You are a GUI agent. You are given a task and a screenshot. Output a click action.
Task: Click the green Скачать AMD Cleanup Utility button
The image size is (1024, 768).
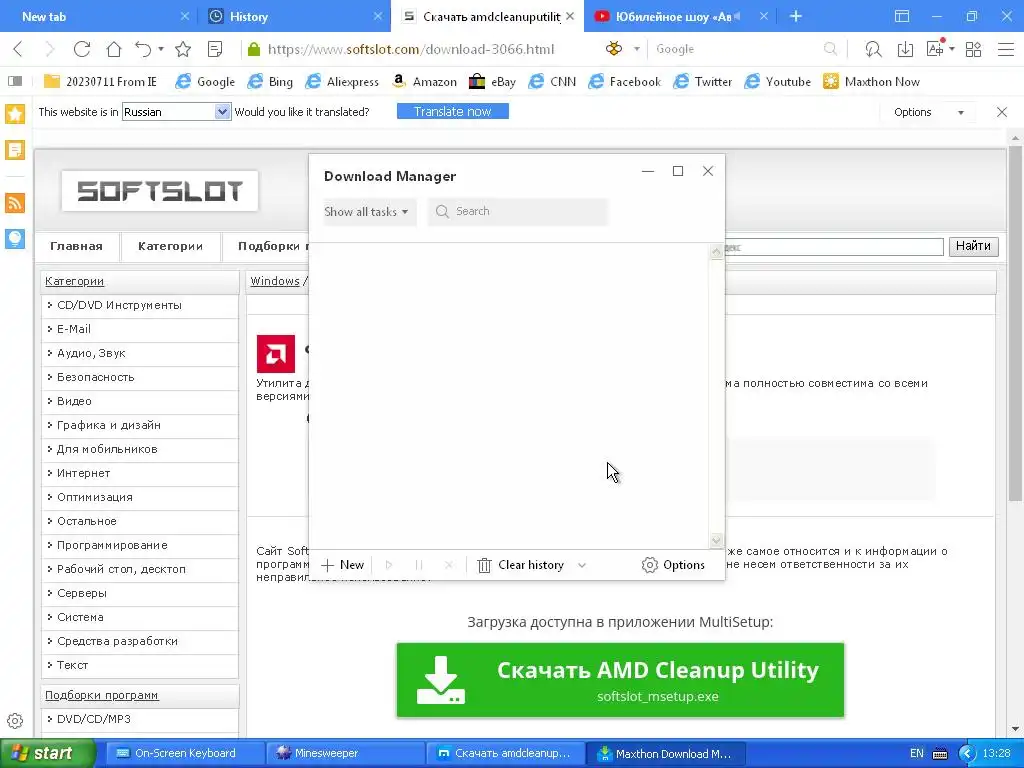click(x=620, y=680)
